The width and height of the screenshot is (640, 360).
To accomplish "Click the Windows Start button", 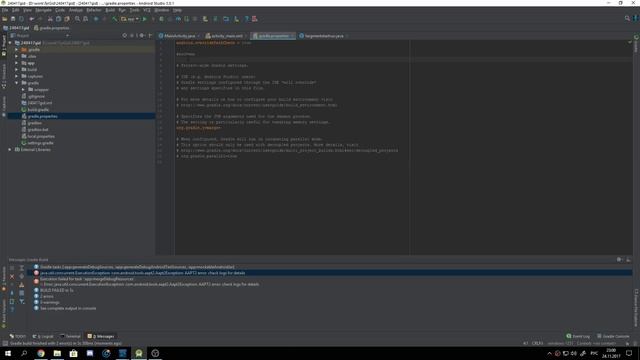I will click(8, 353).
